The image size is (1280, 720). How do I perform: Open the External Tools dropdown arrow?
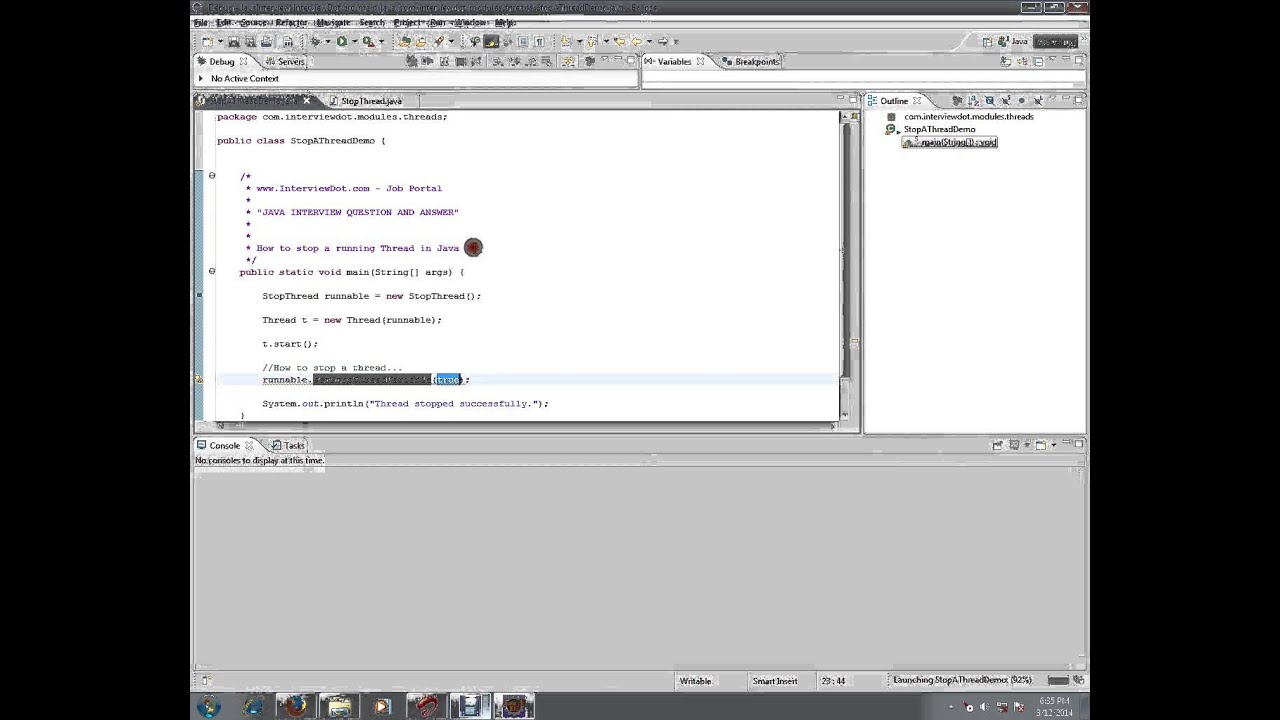pos(381,41)
